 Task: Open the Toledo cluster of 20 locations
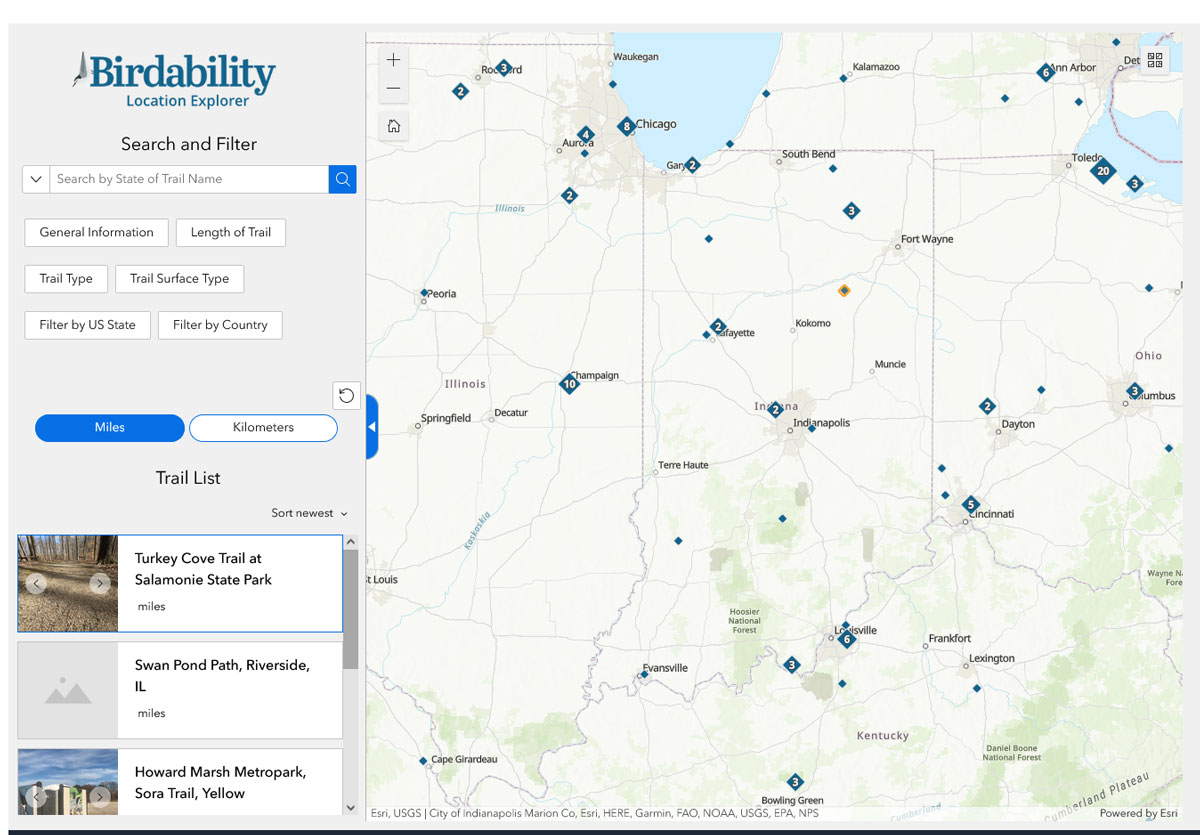tap(1102, 171)
